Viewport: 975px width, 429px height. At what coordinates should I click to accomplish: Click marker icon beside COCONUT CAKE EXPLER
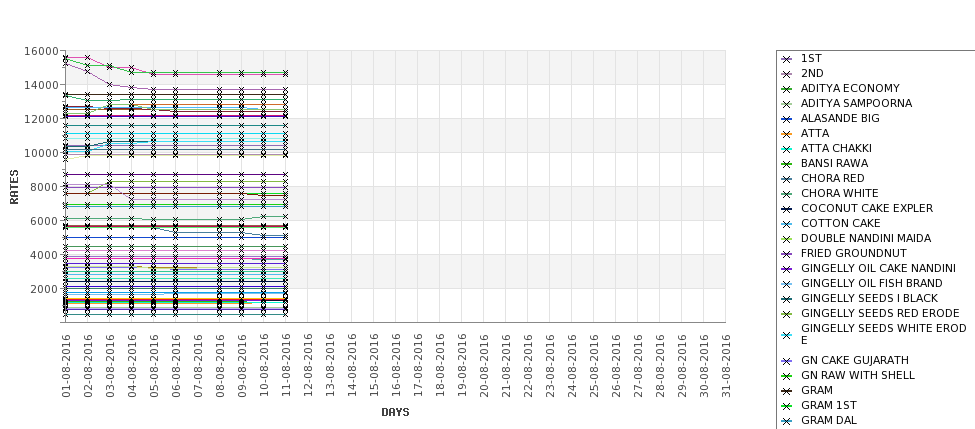coord(787,209)
